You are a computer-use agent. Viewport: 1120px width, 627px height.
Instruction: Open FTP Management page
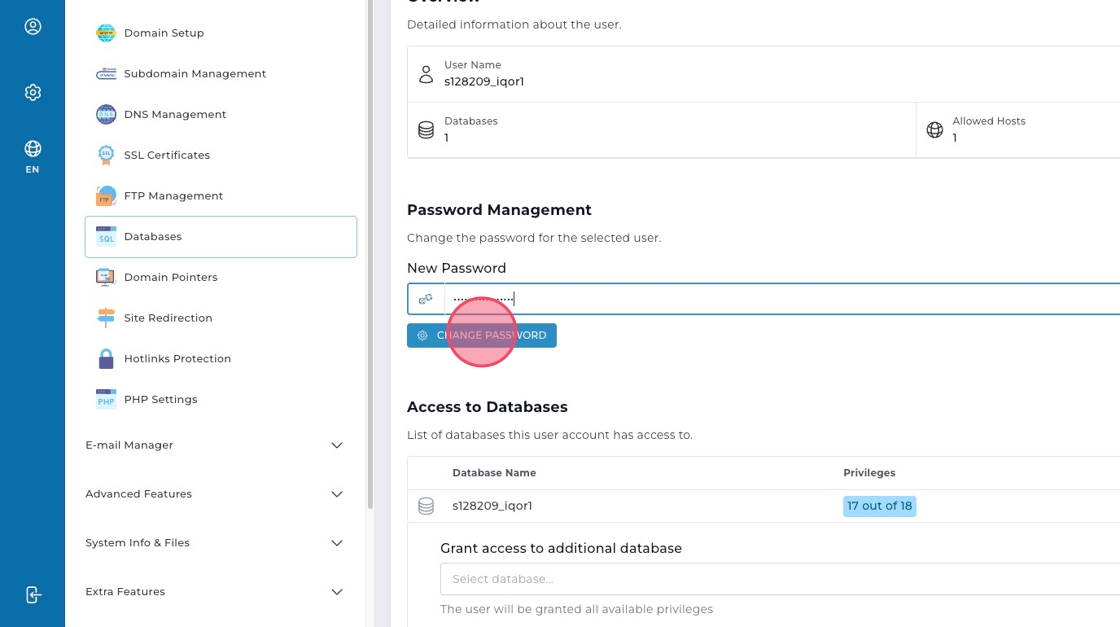173,196
